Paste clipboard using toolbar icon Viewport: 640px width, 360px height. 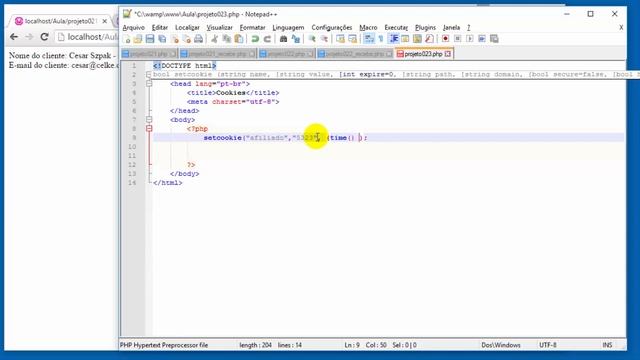239,39
